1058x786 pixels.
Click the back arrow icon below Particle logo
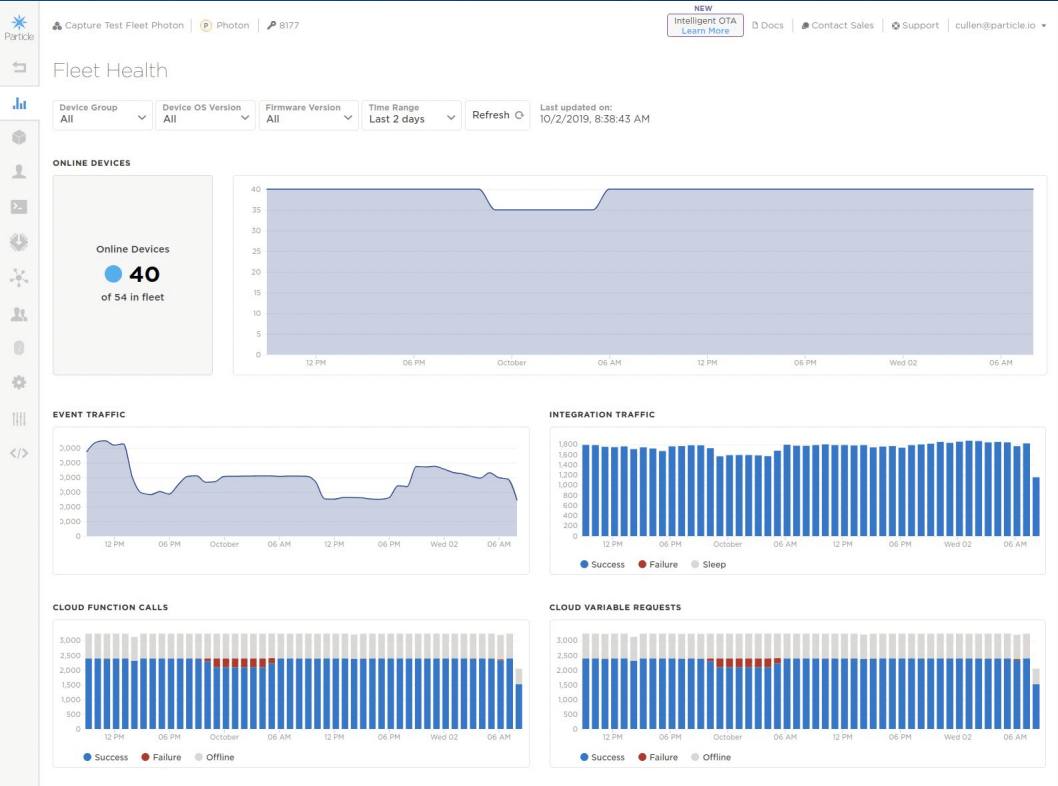click(x=18, y=67)
